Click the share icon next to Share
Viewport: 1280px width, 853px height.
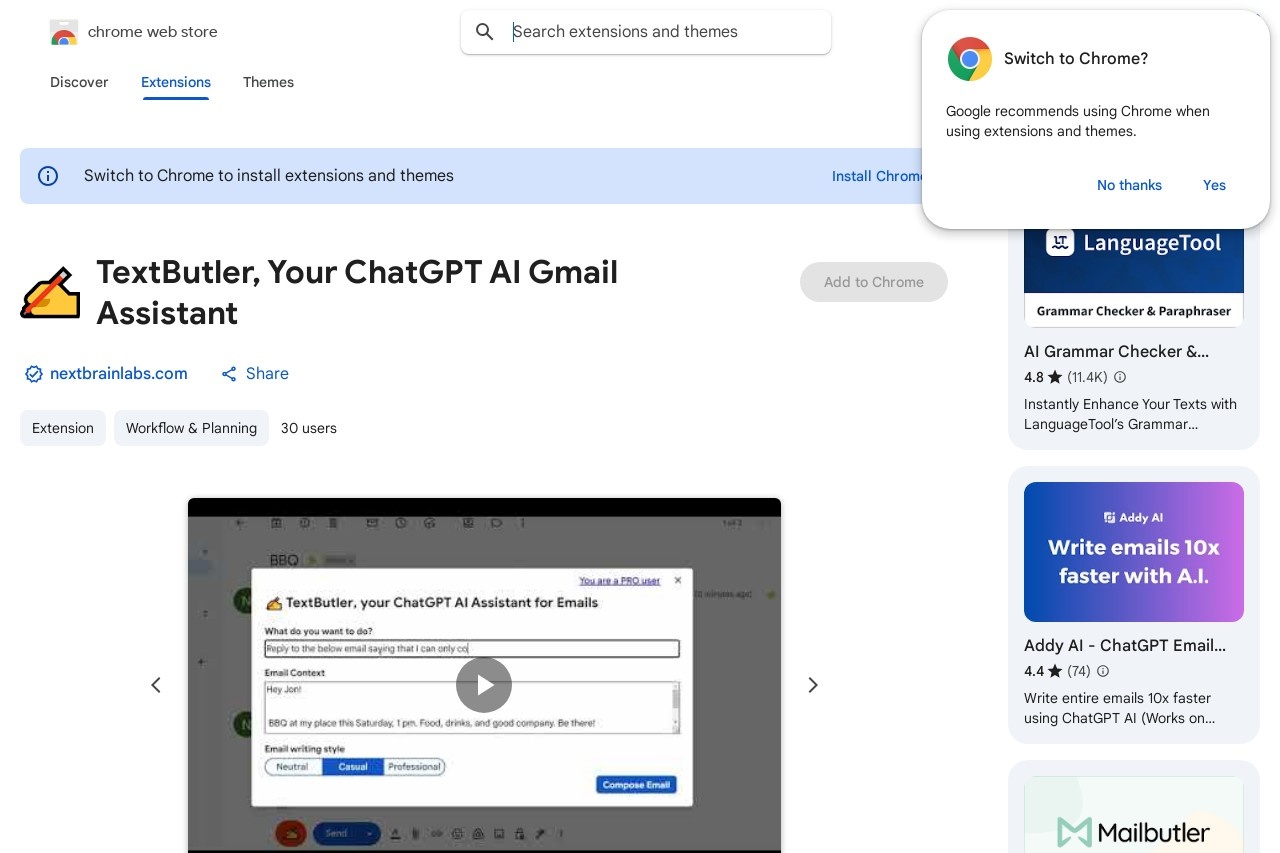[229, 374]
